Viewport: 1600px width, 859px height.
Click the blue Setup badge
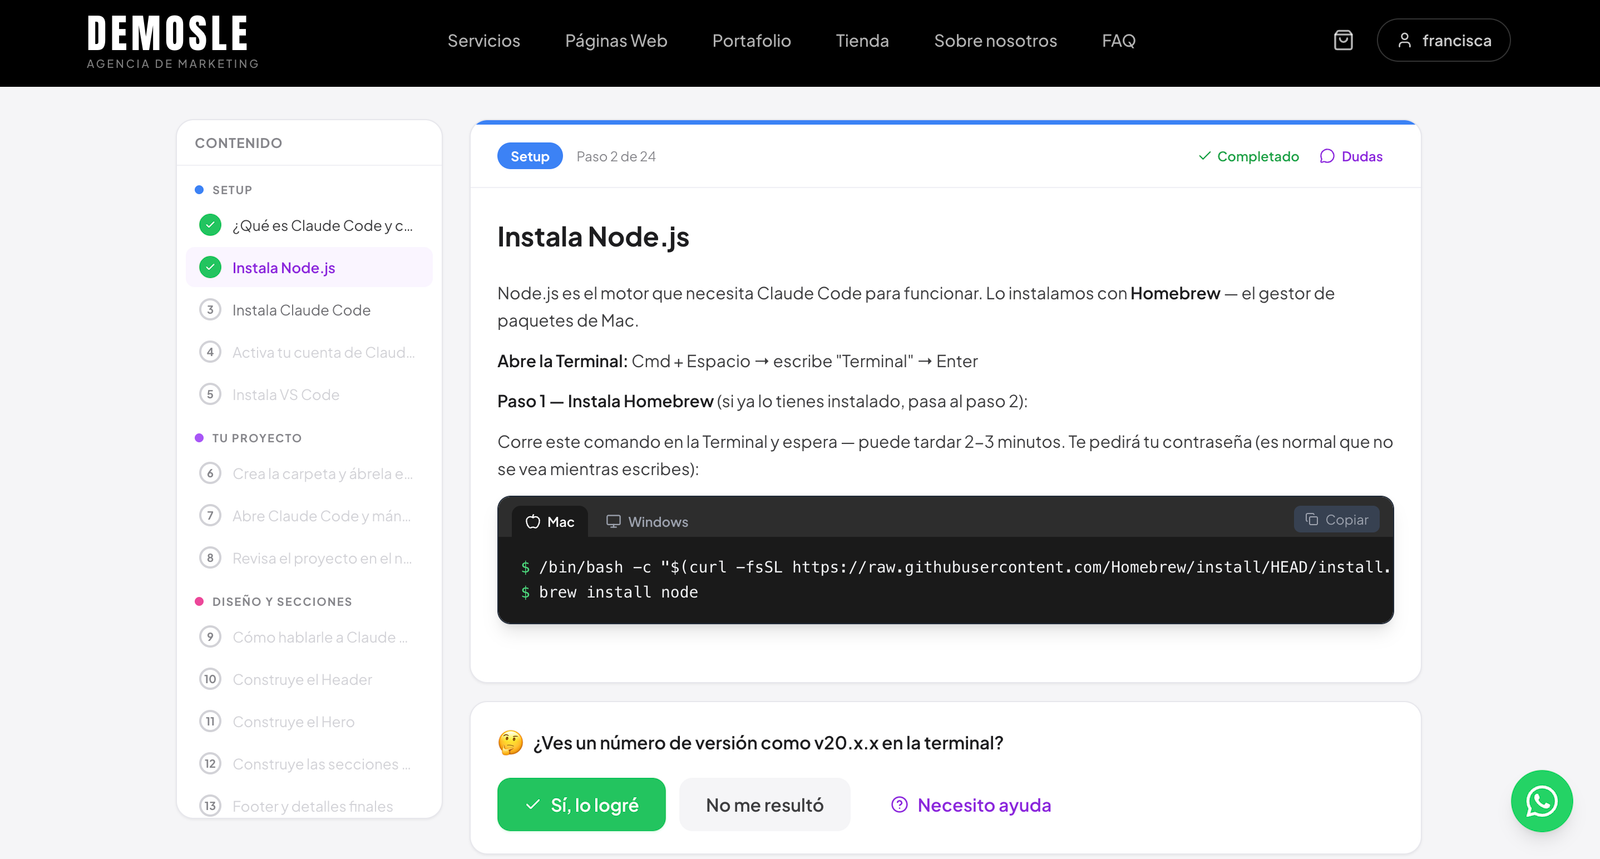click(530, 156)
